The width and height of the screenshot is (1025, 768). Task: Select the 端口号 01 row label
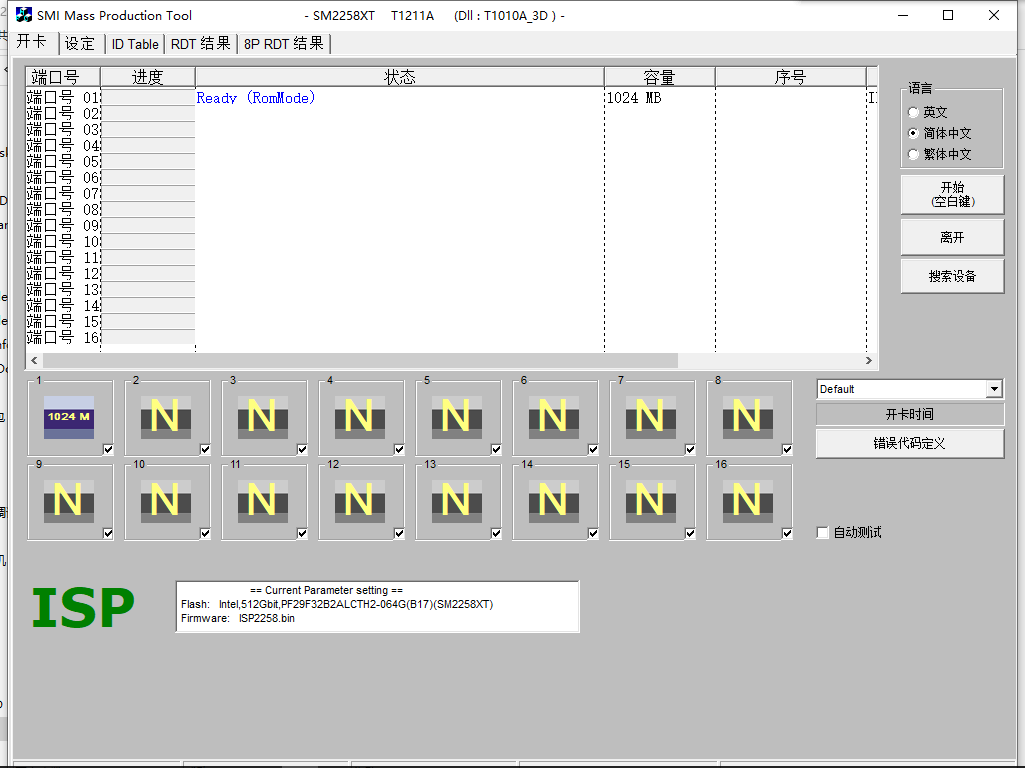click(63, 97)
